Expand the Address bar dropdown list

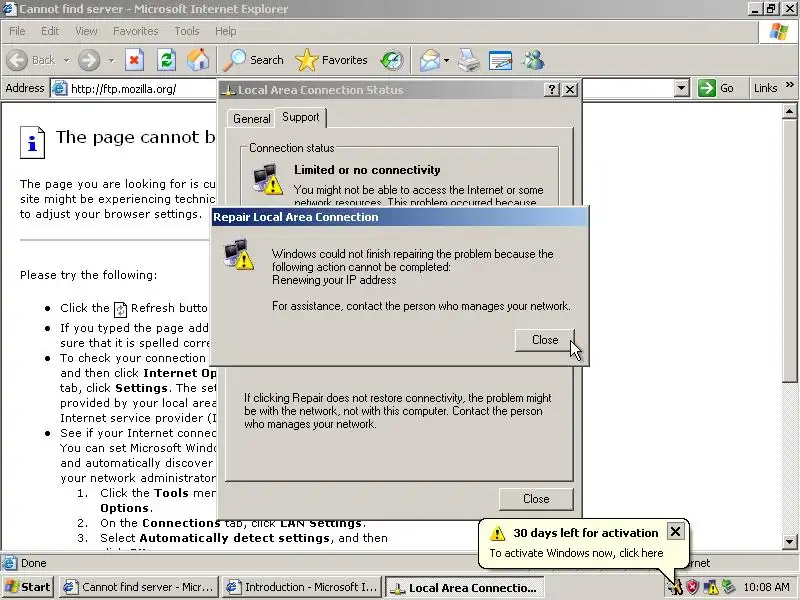682,88
